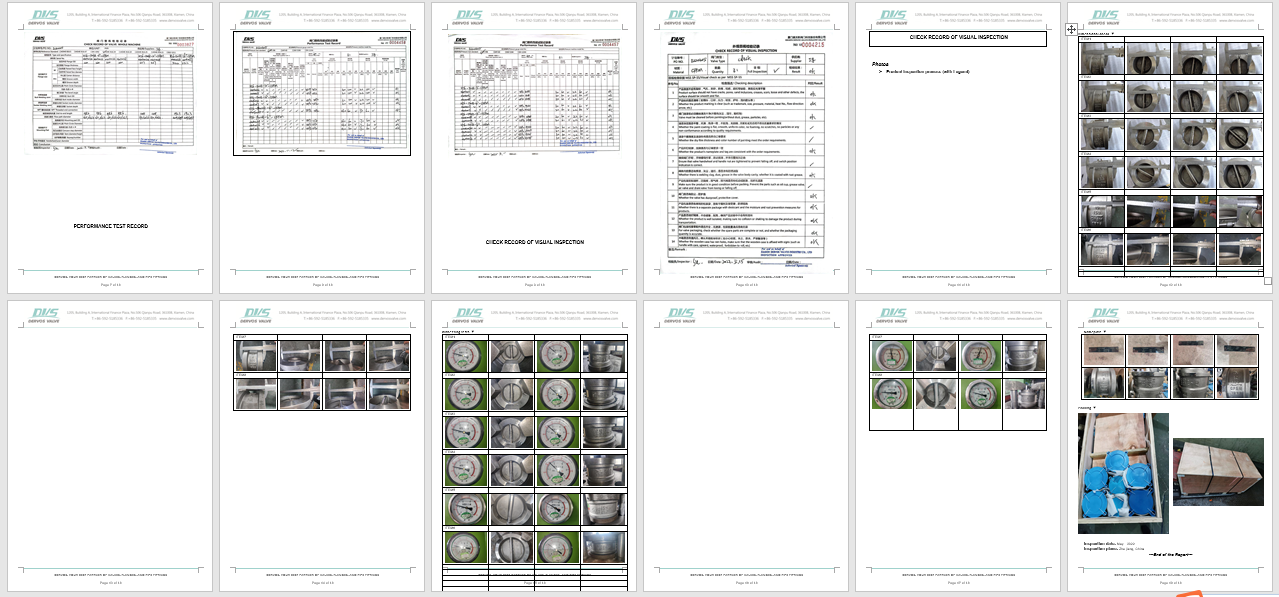The width and height of the screenshot is (1279, 597).
Task: Click the 'Inspection date' line
Action: 1108,543
